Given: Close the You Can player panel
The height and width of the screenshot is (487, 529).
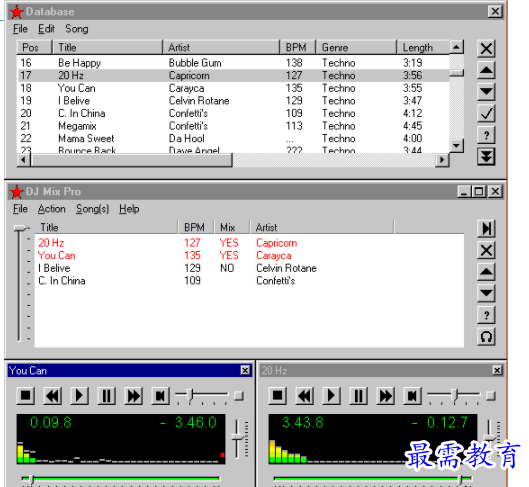Looking at the screenshot, I should pos(245,370).
